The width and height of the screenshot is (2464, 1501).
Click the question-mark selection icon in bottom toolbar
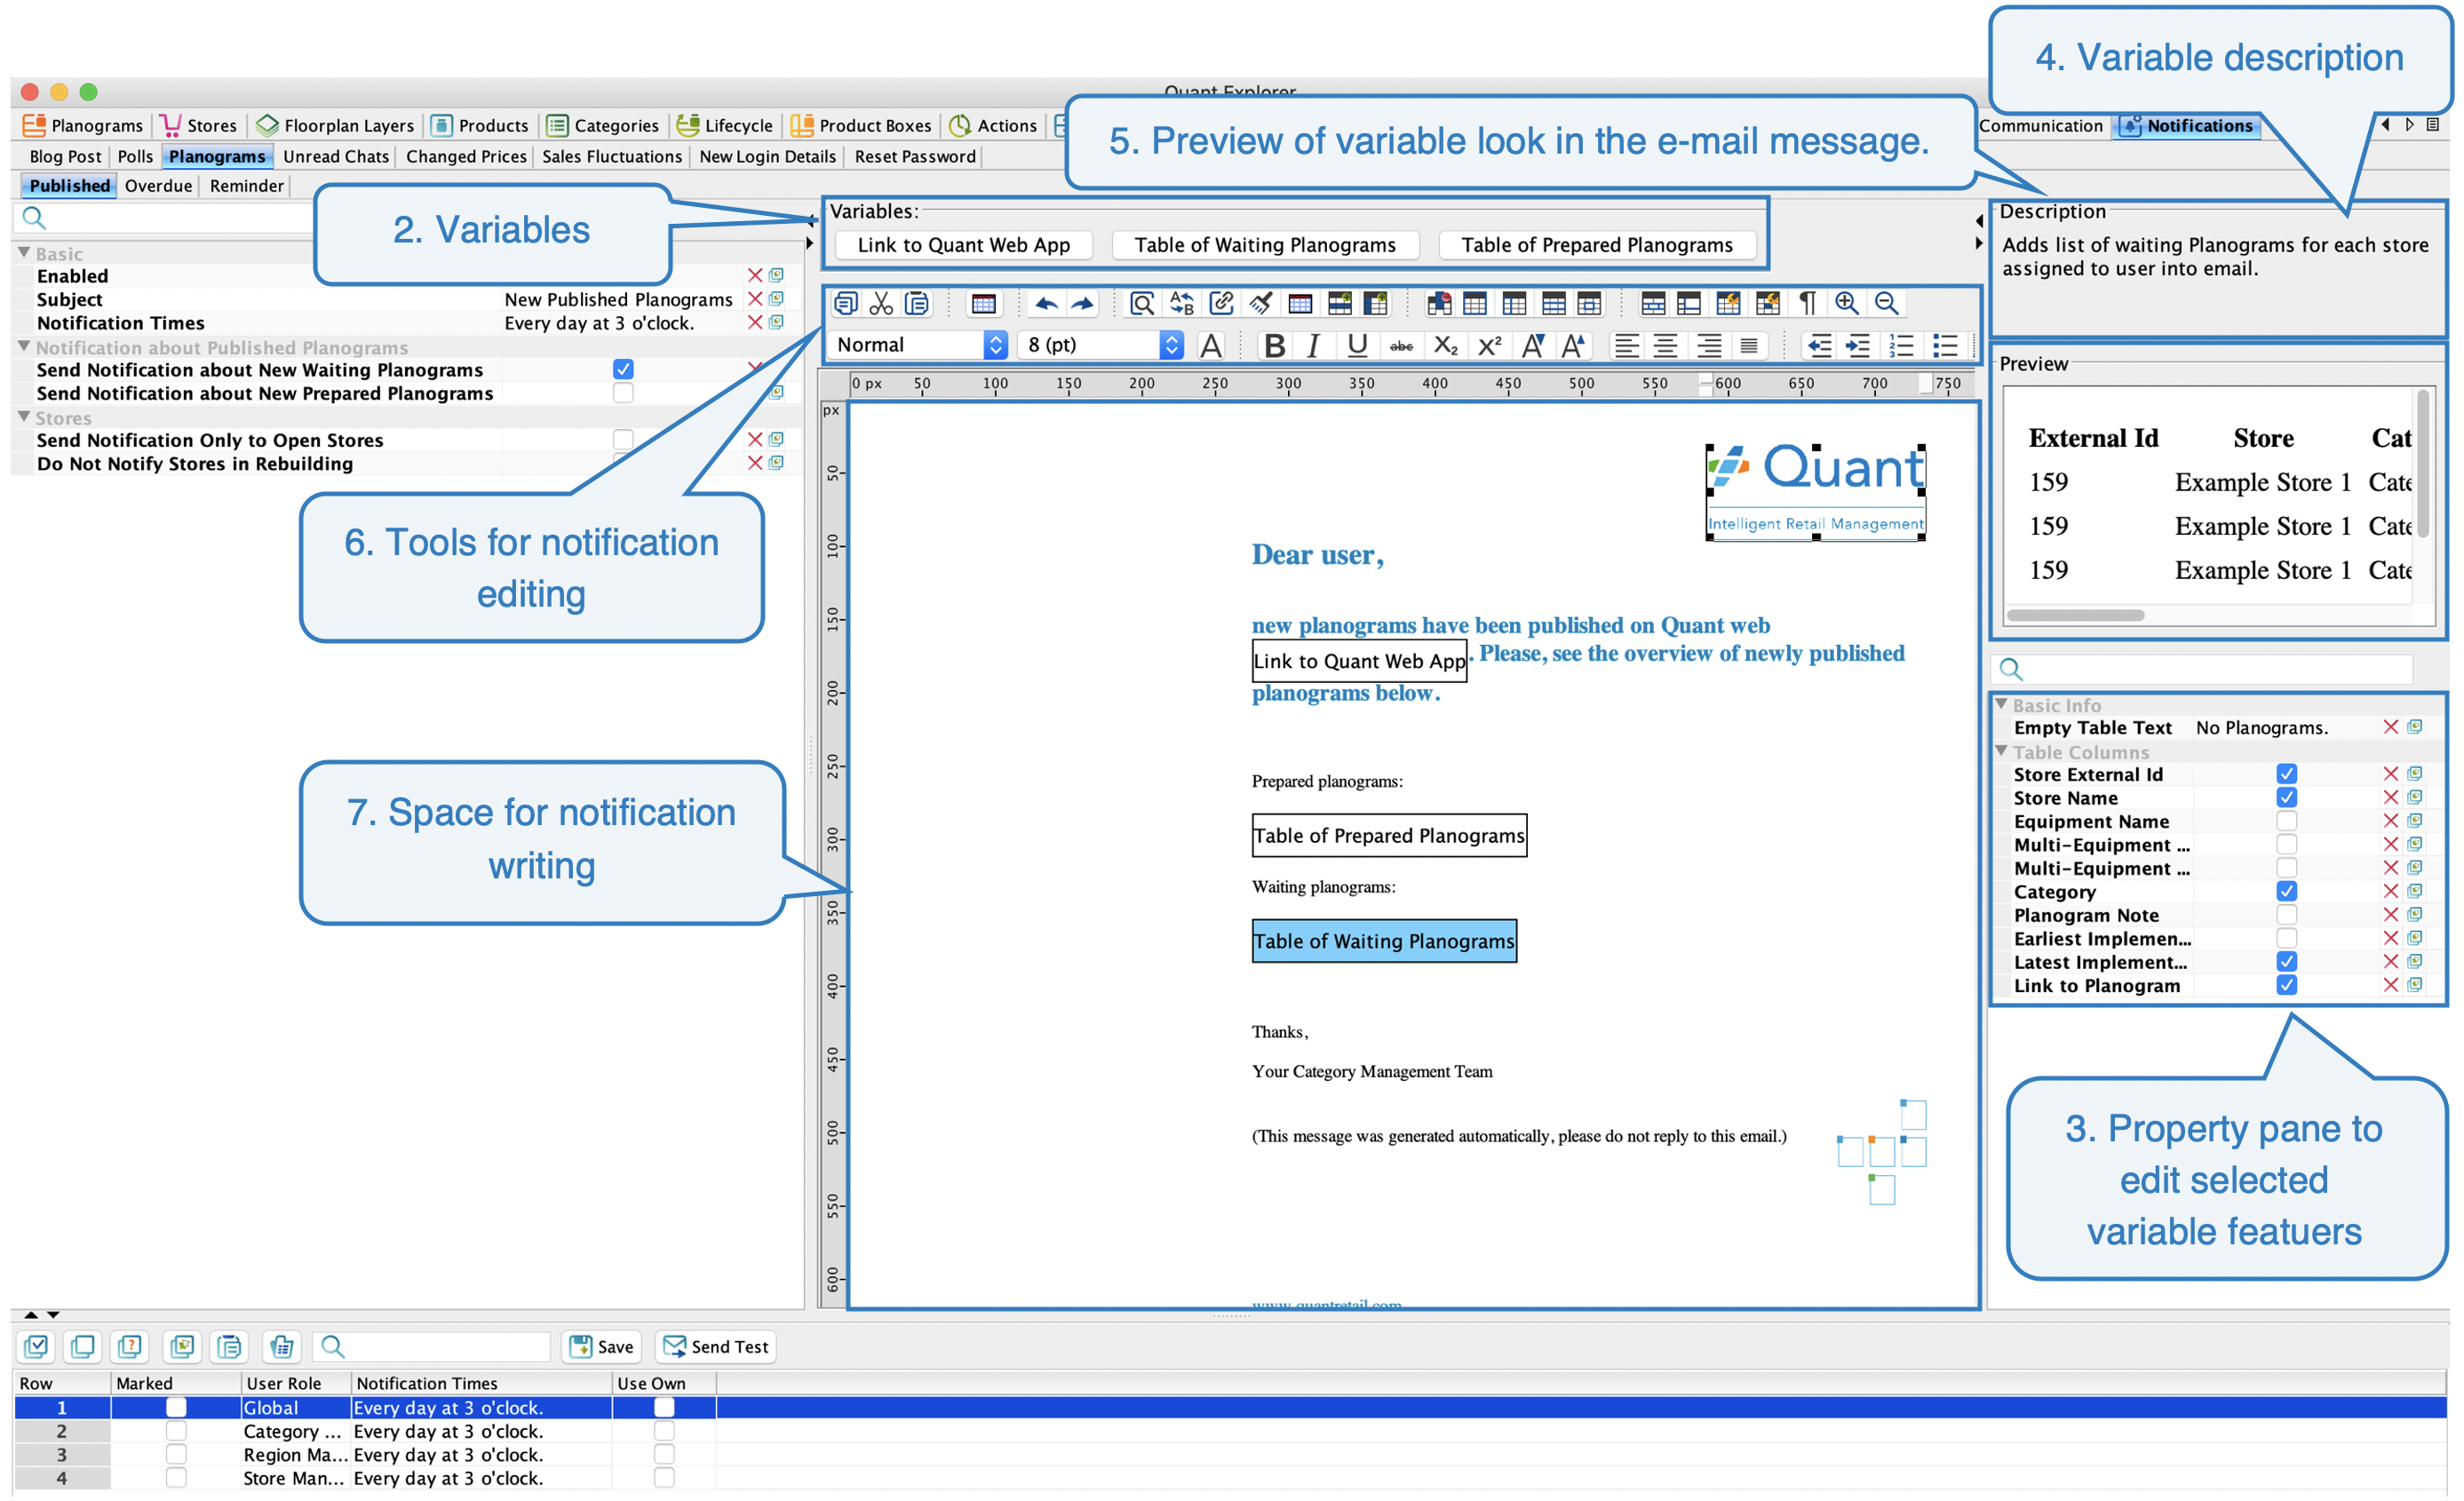click(130, 1347)
